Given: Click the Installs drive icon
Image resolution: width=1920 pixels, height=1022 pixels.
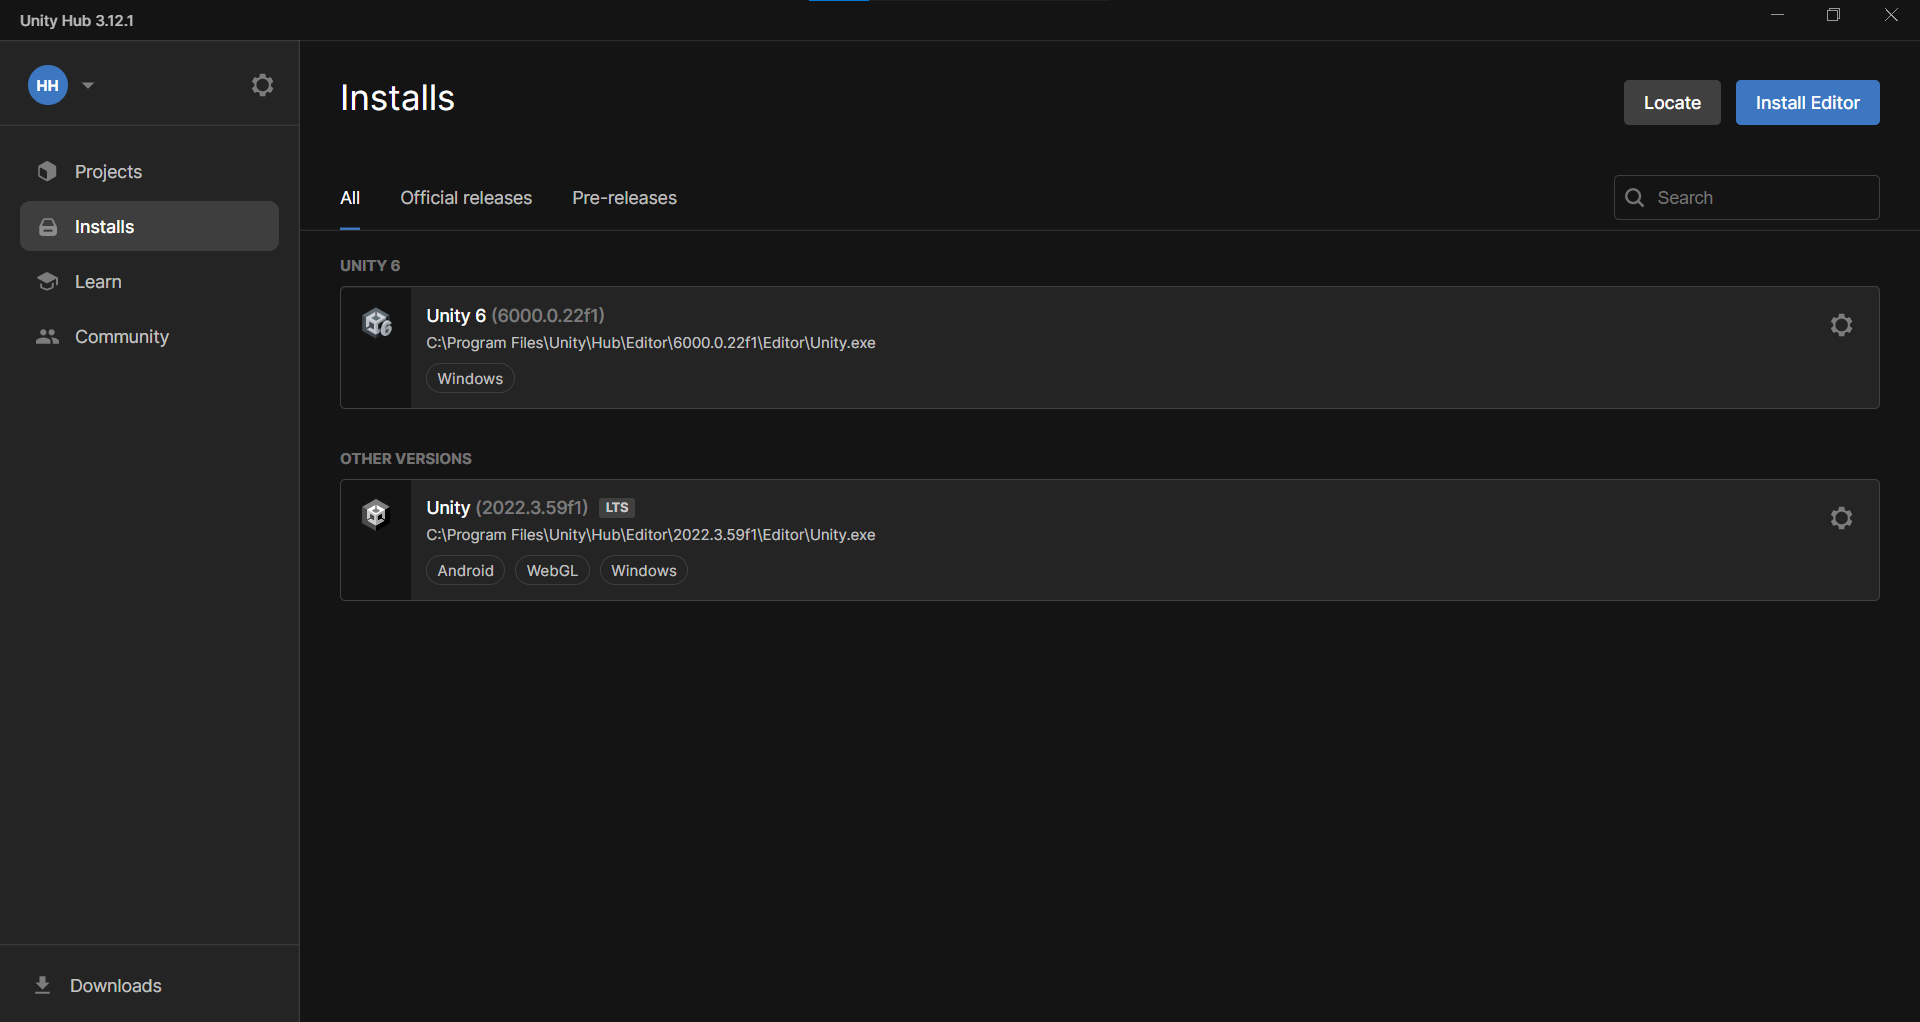Looking at the screenshot, I should (47, 227).
